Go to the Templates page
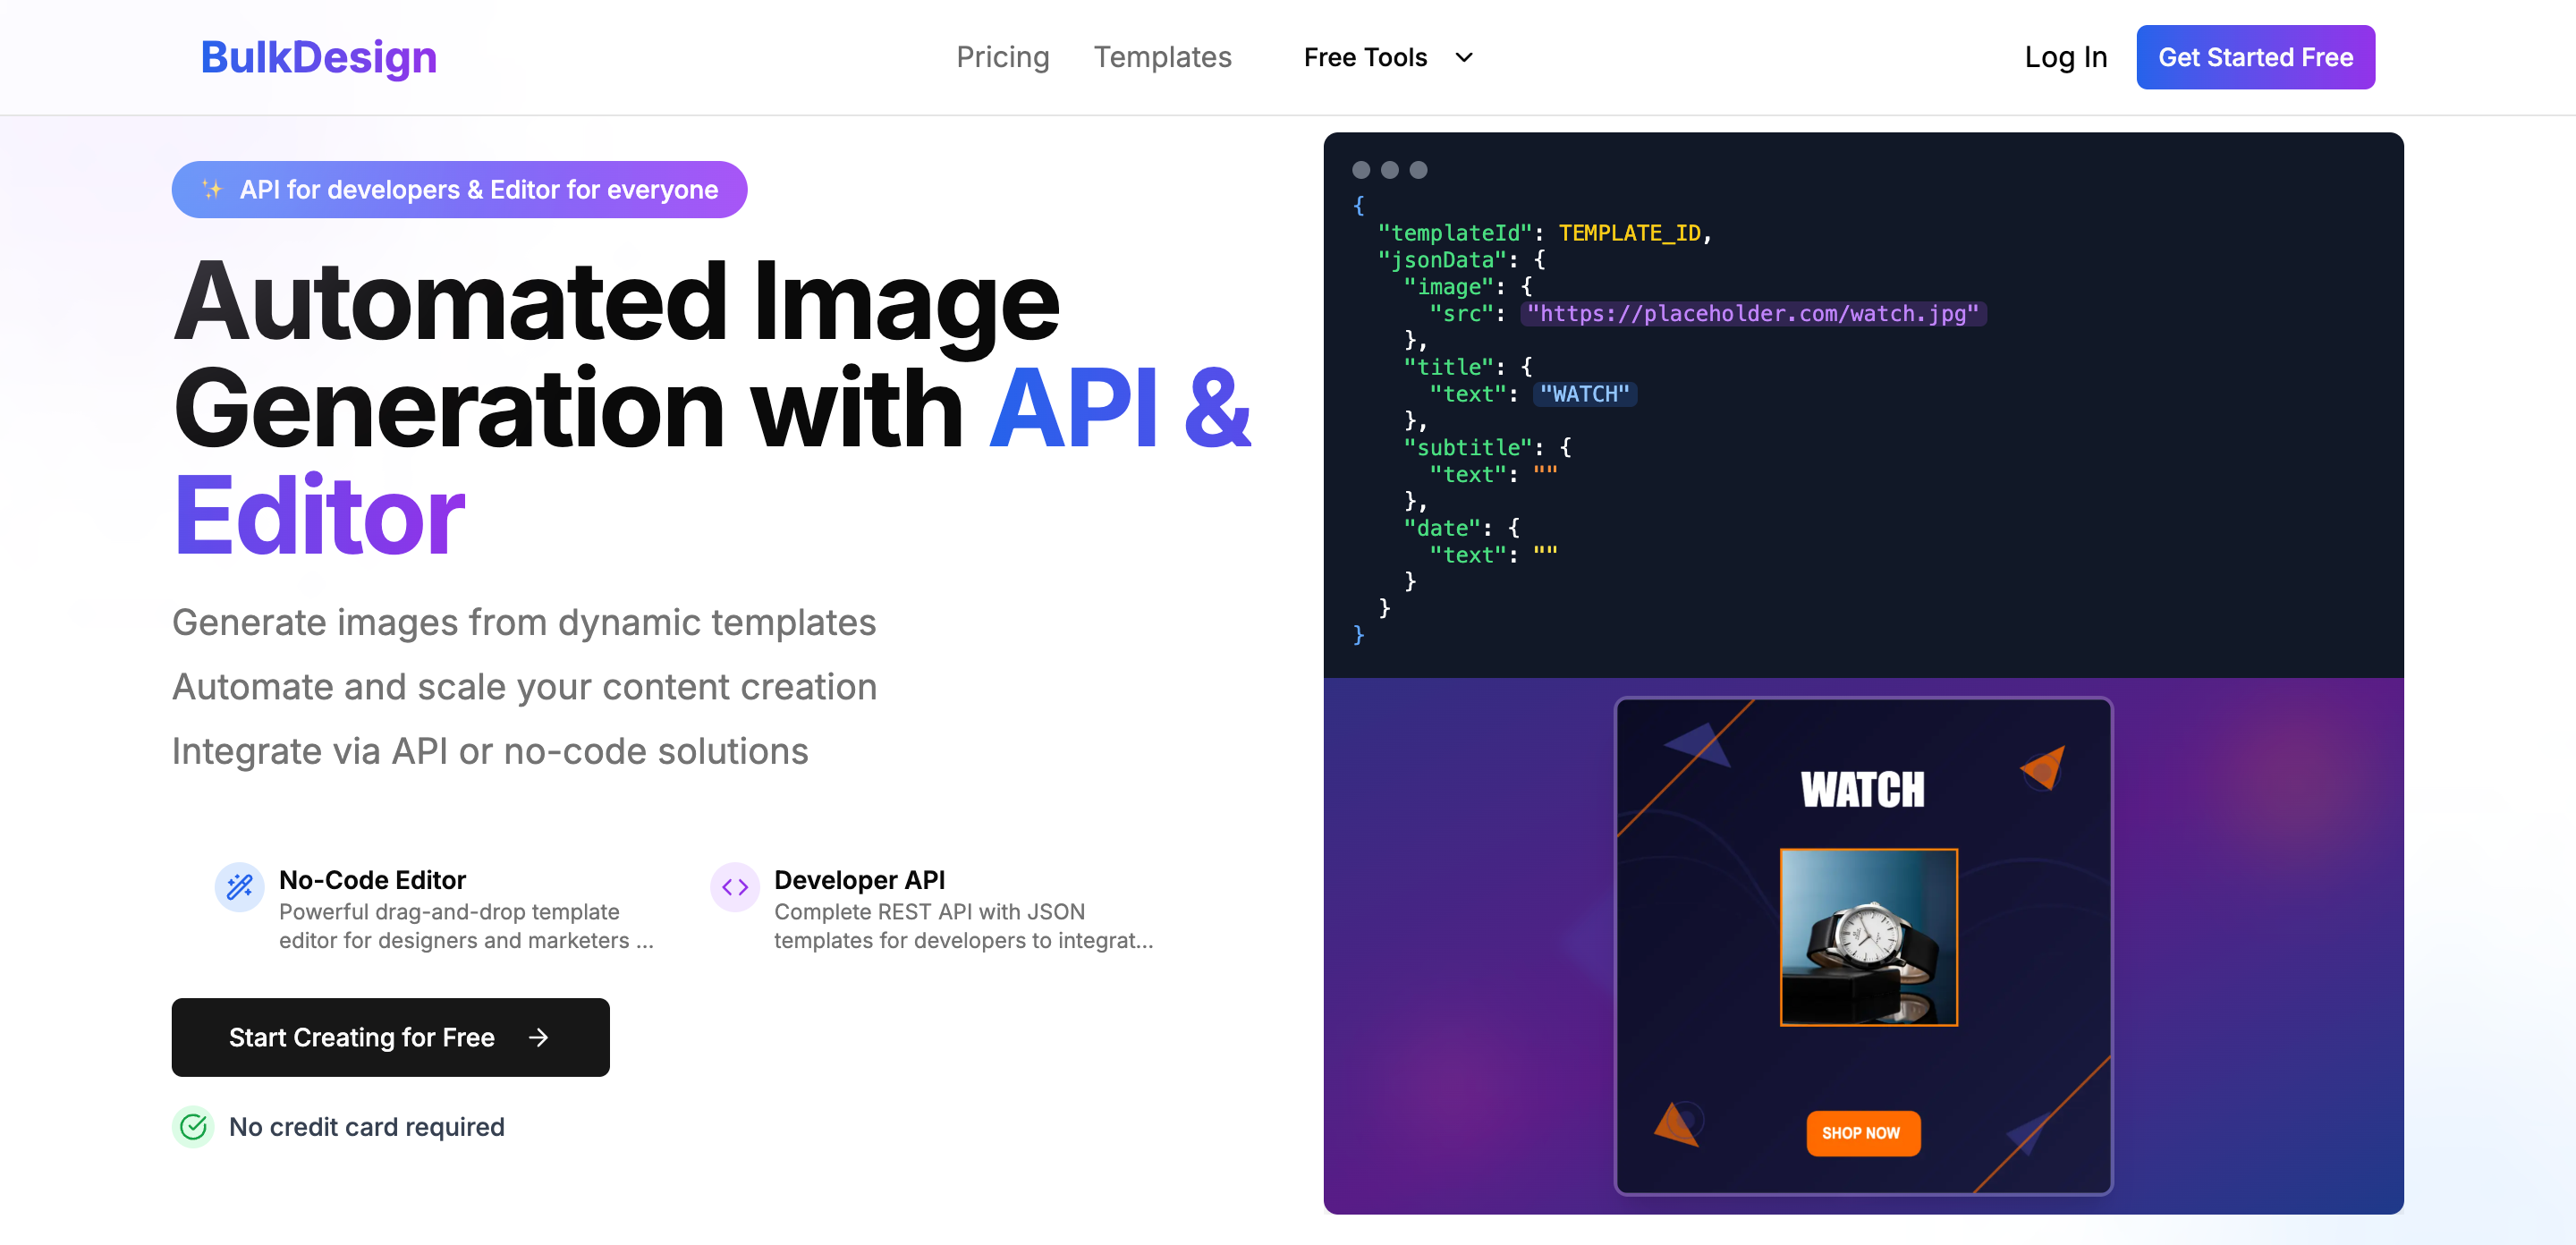 1162,57
